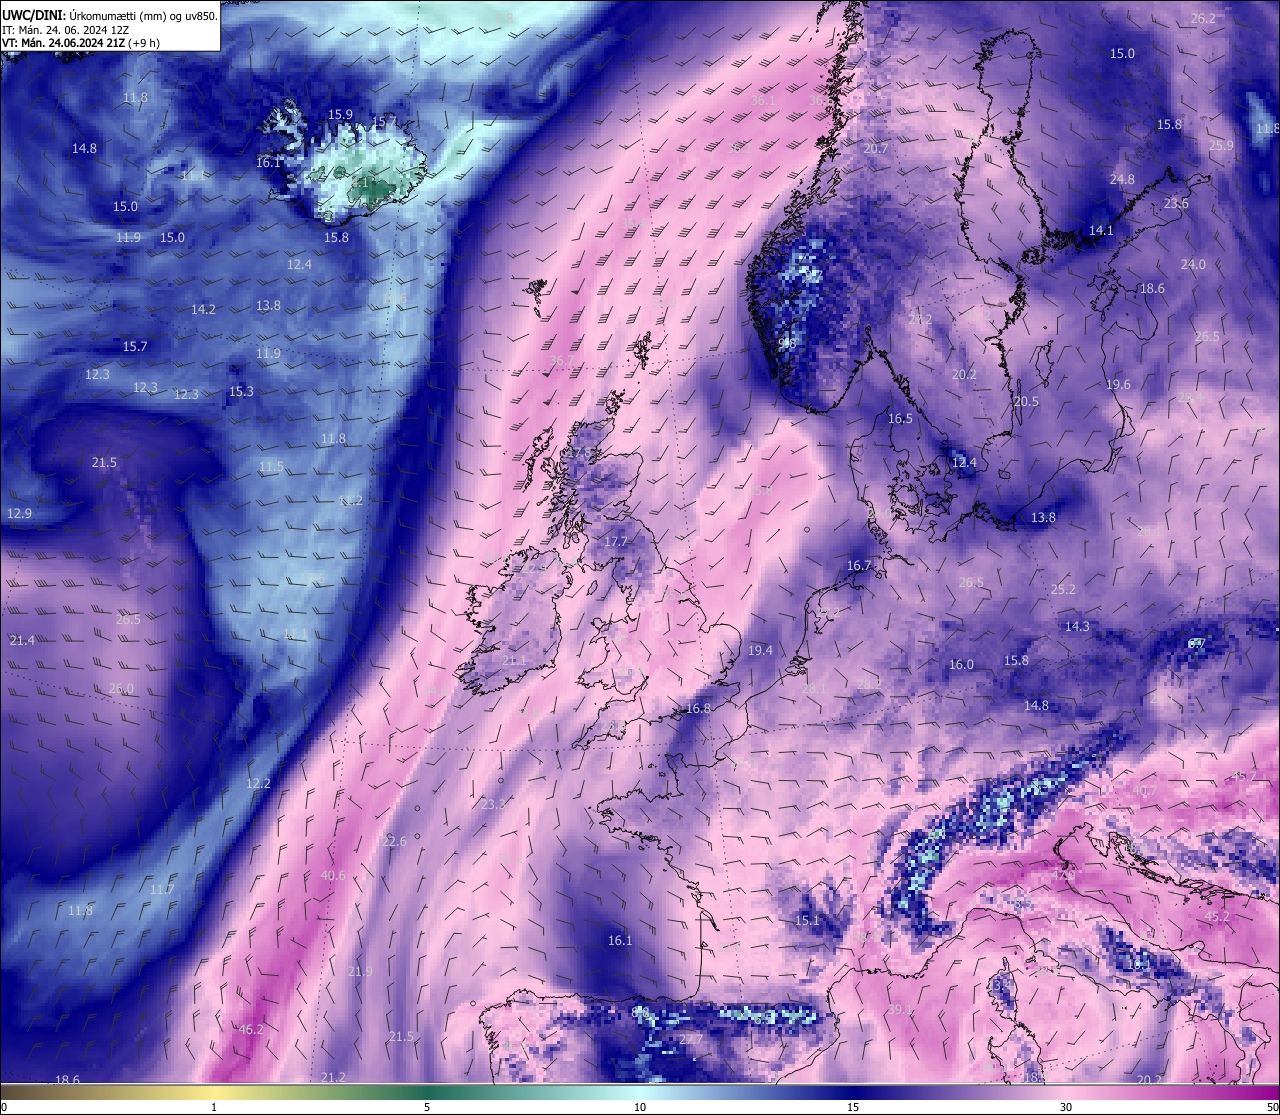Click the 14.1 value near Finland's coast

pos(1101,231)
